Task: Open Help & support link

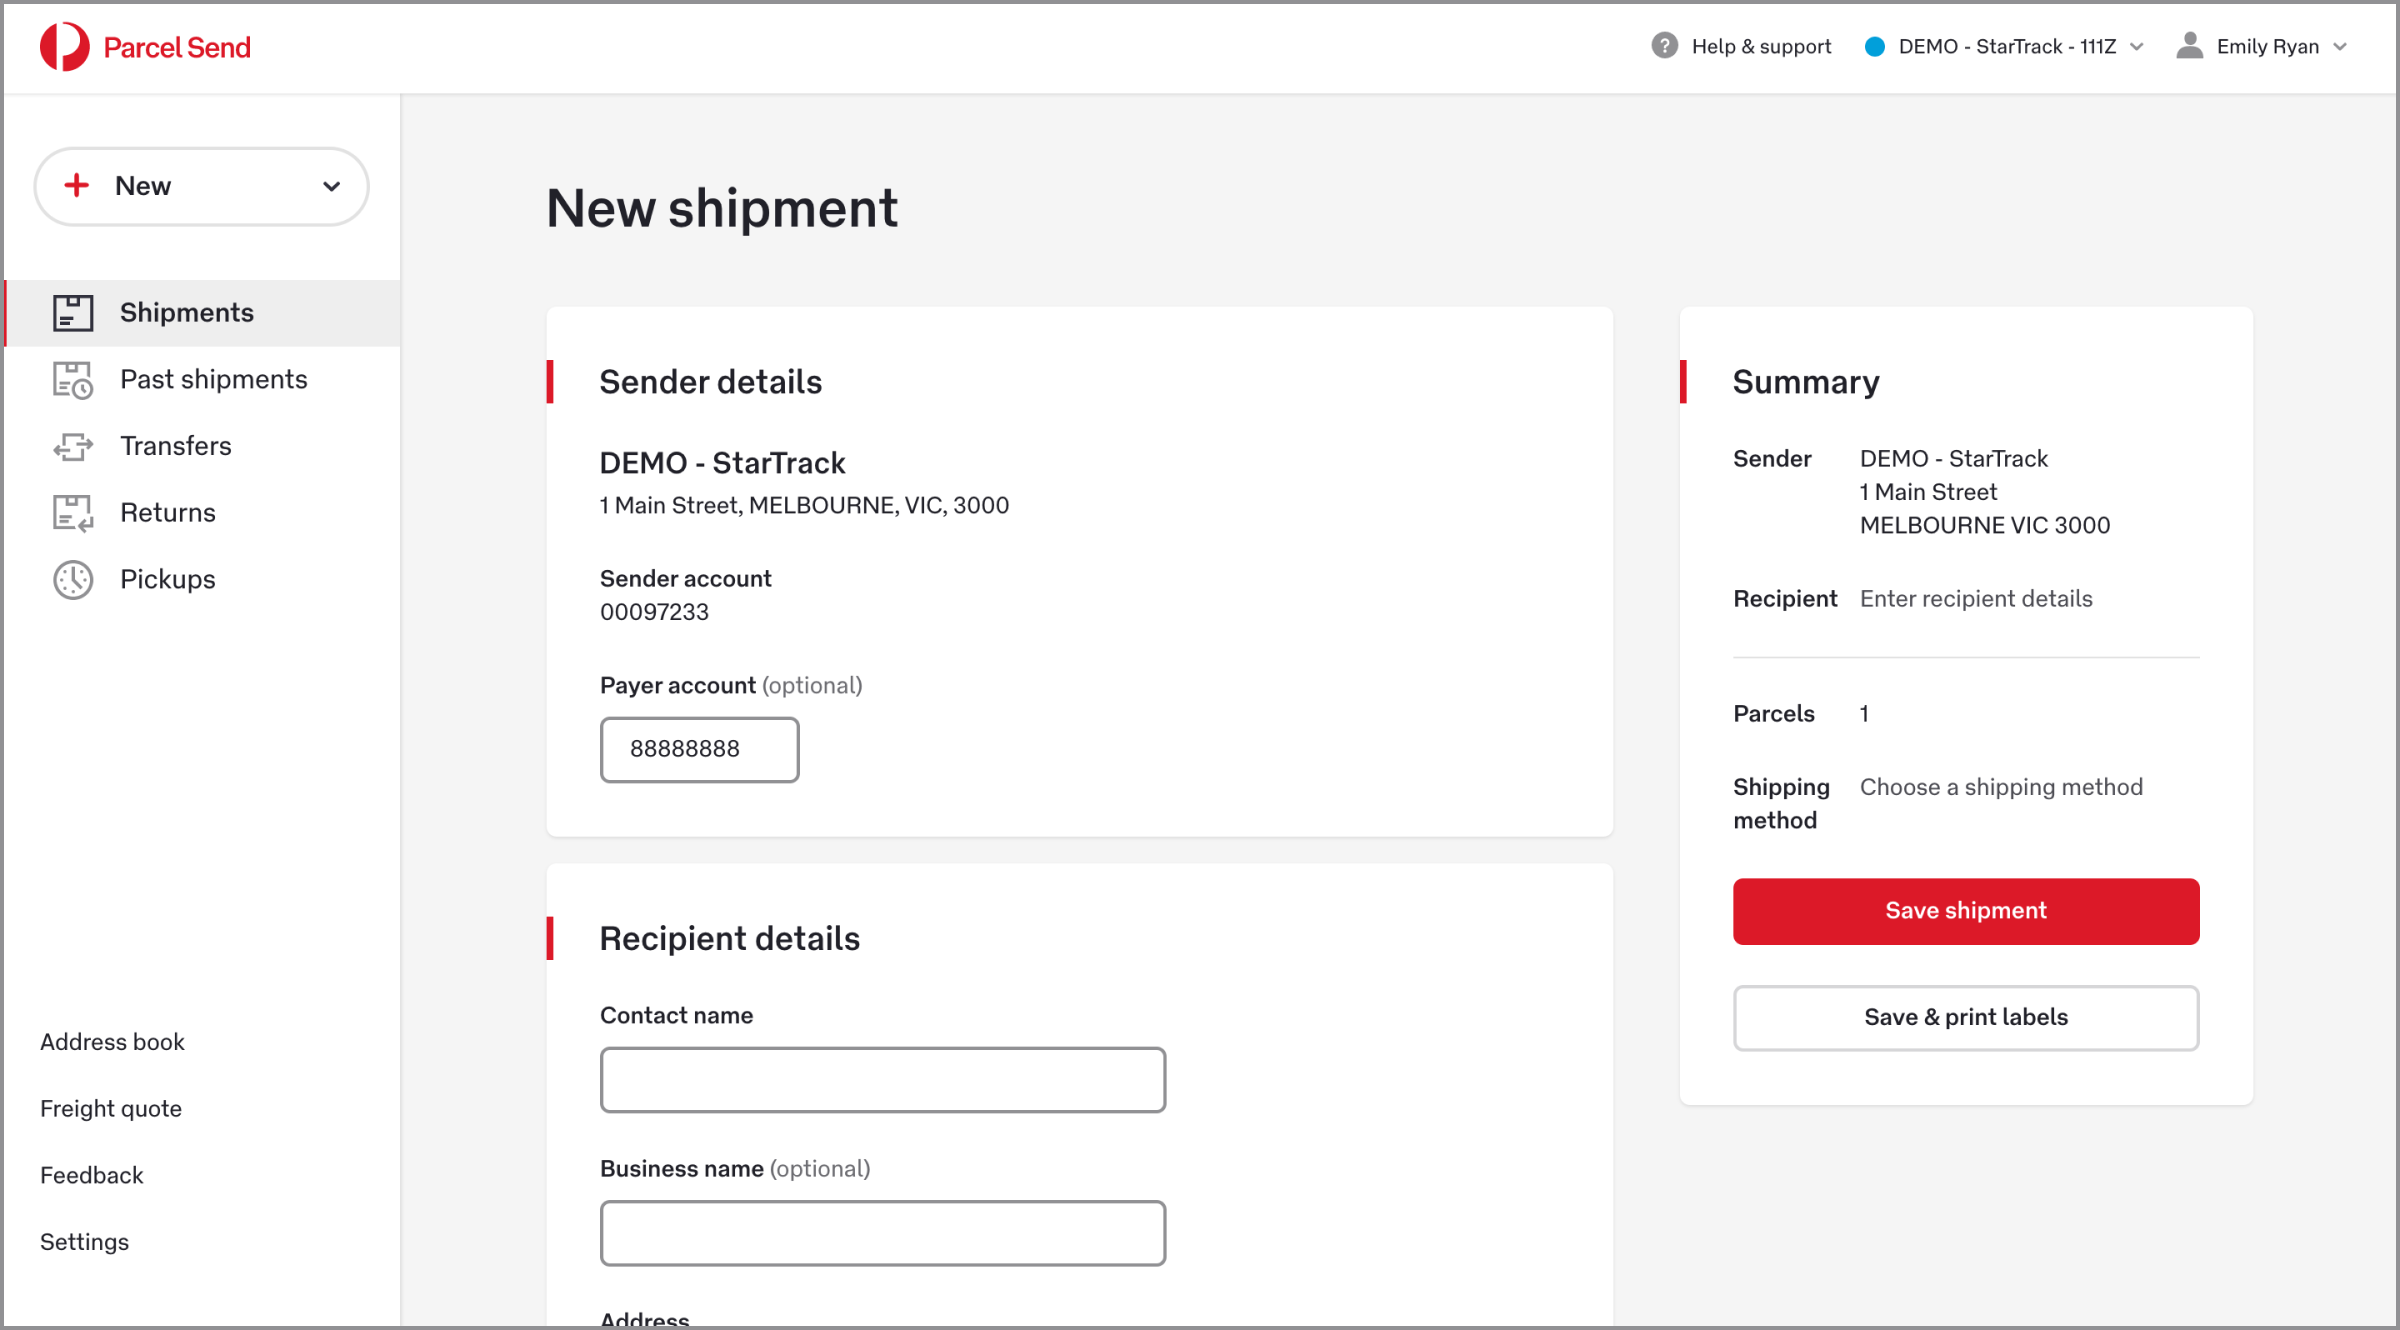Action: click(x=1761, y=47)
